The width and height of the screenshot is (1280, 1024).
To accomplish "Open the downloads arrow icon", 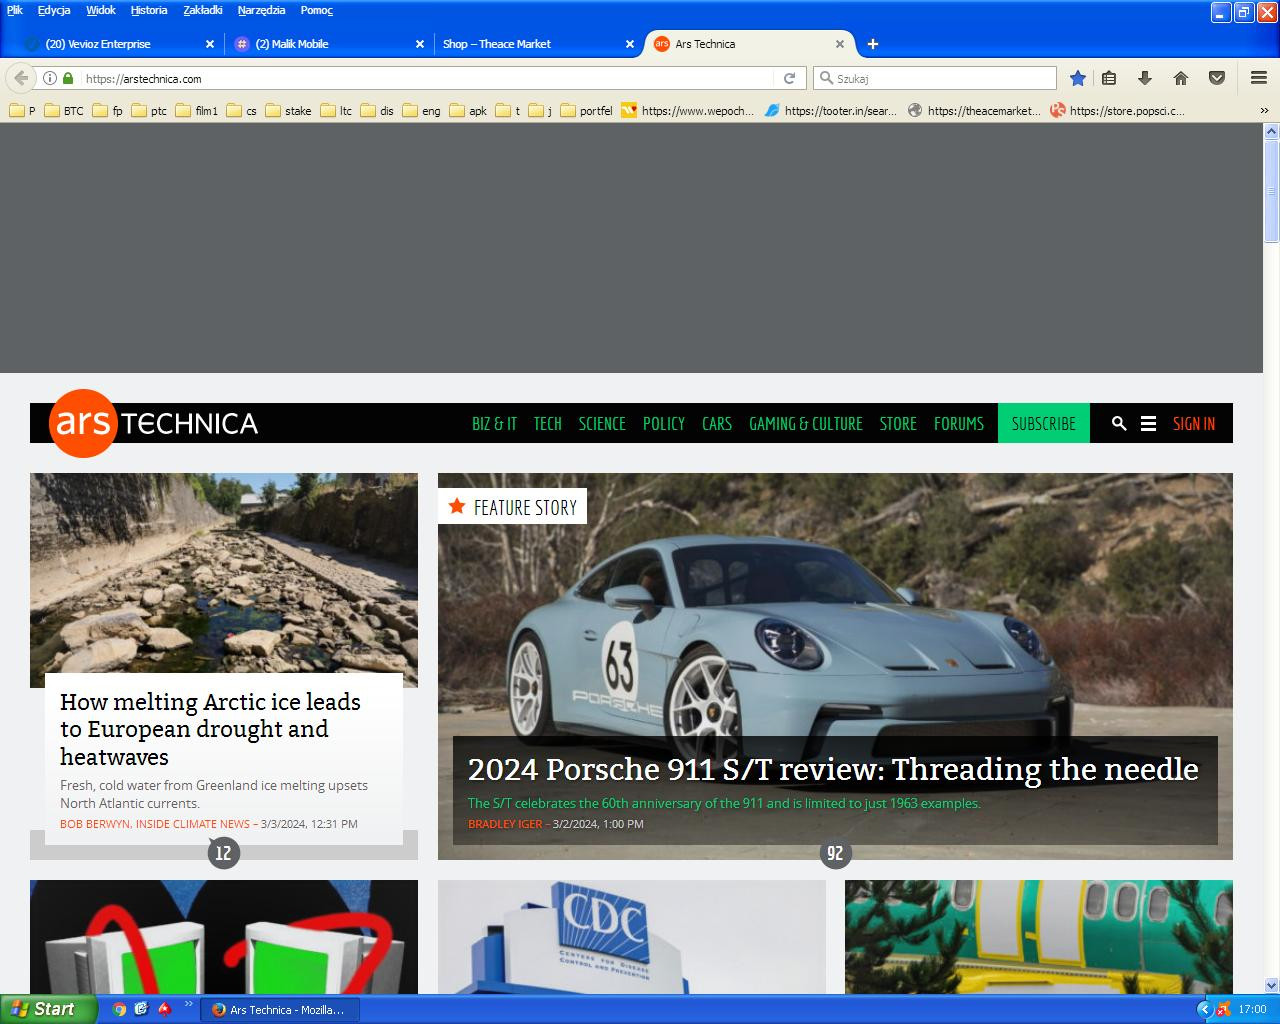I will pos(1145,78).
